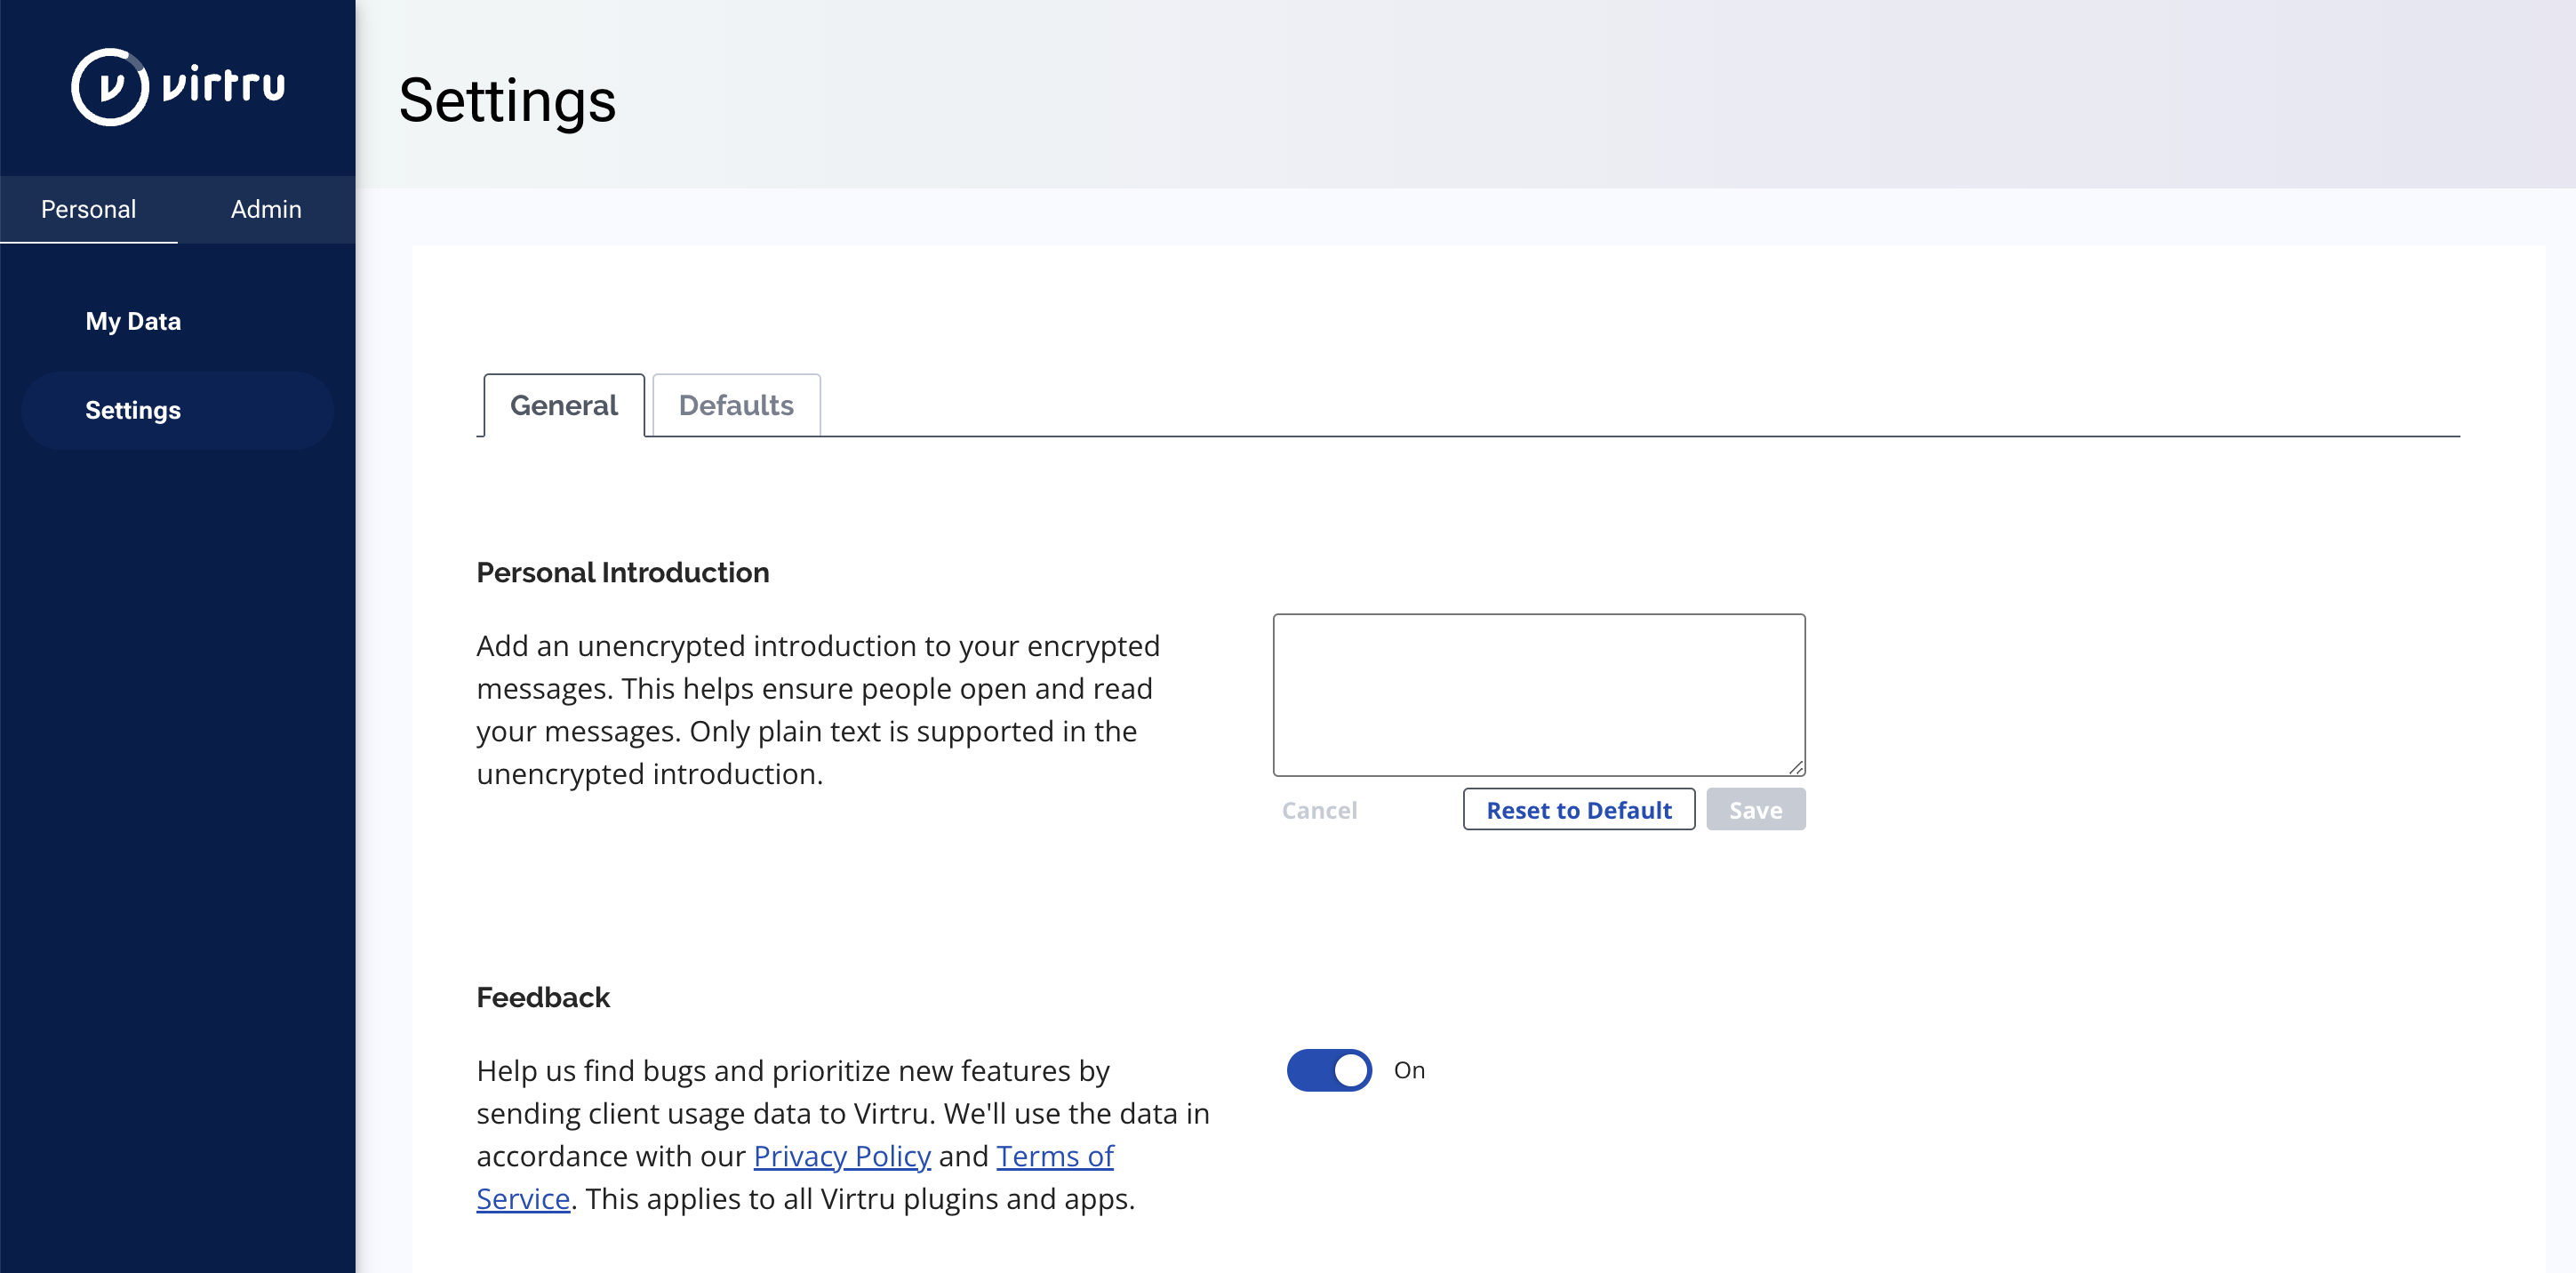The height and width of the screenshot is (1273, 2576).
Task: Open the General settings tab
Action: click(x=564, y=405)
